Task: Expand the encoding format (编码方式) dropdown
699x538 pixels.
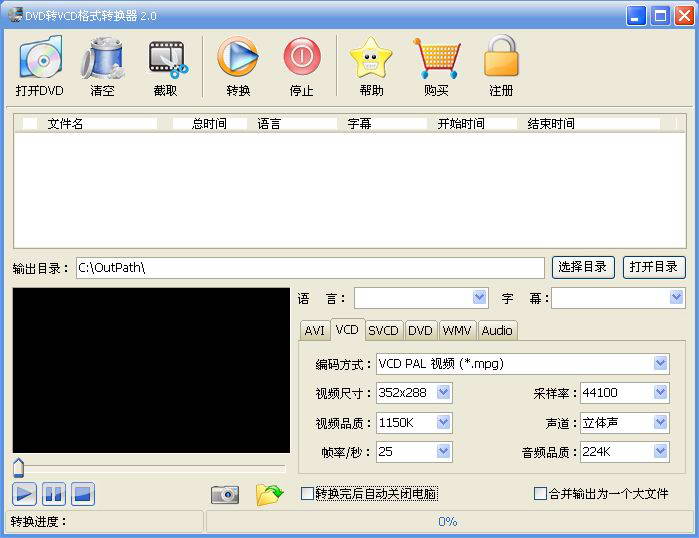Action: point(661,363)
